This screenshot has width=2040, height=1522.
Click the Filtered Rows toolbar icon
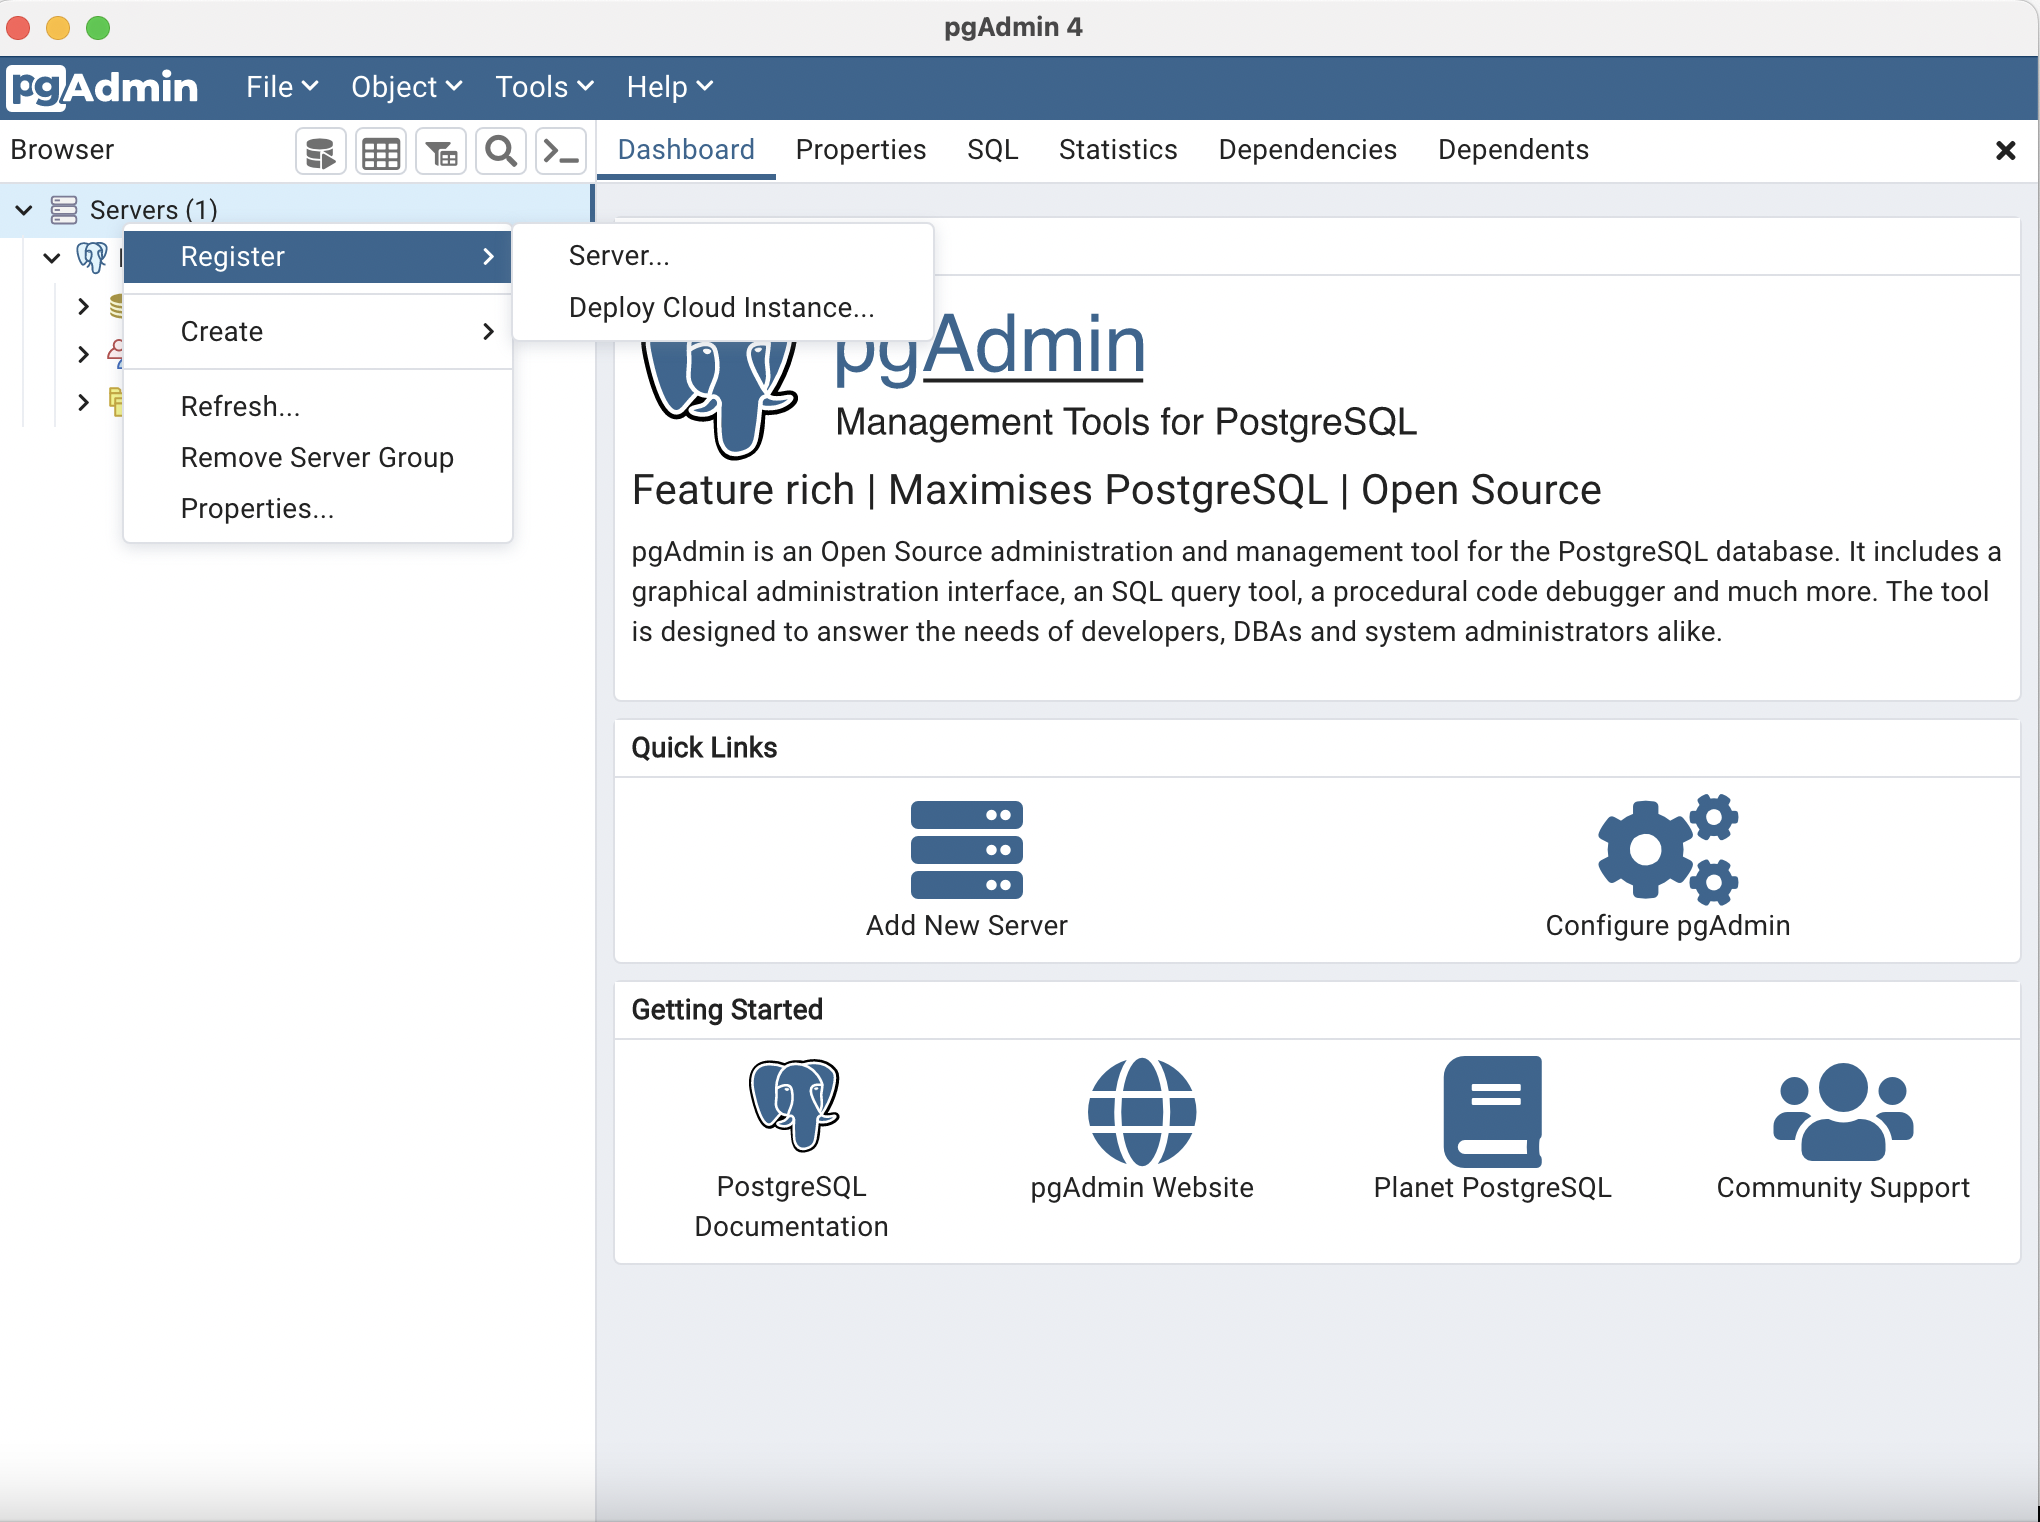(x=441, y=152)
